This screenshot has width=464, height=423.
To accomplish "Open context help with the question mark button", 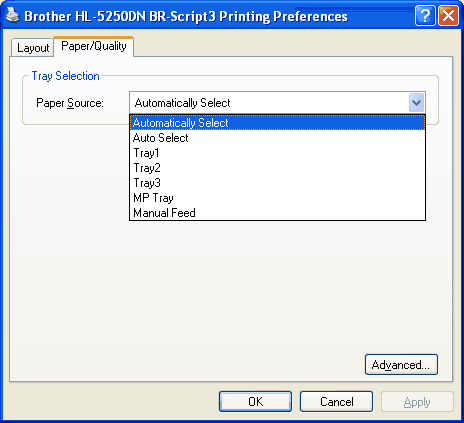I will point(425,15).
